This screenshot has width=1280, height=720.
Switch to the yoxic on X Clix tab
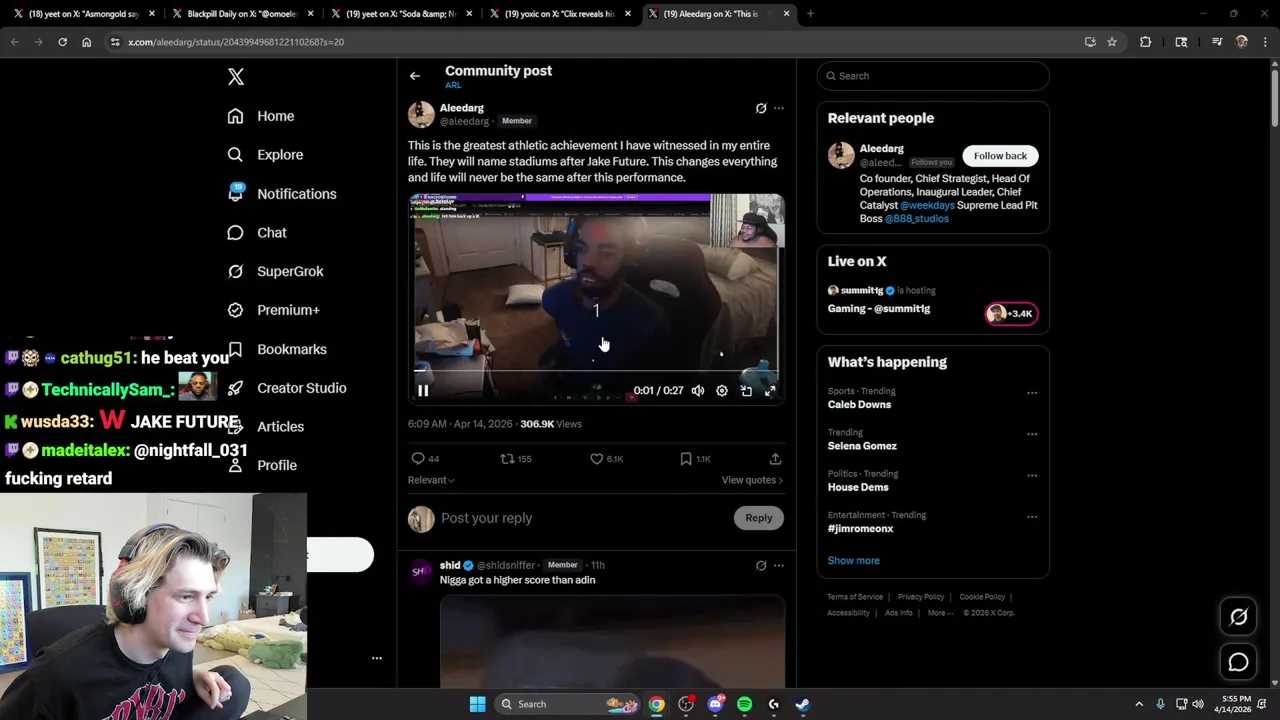pyautogui.click(x=560, y=14)
